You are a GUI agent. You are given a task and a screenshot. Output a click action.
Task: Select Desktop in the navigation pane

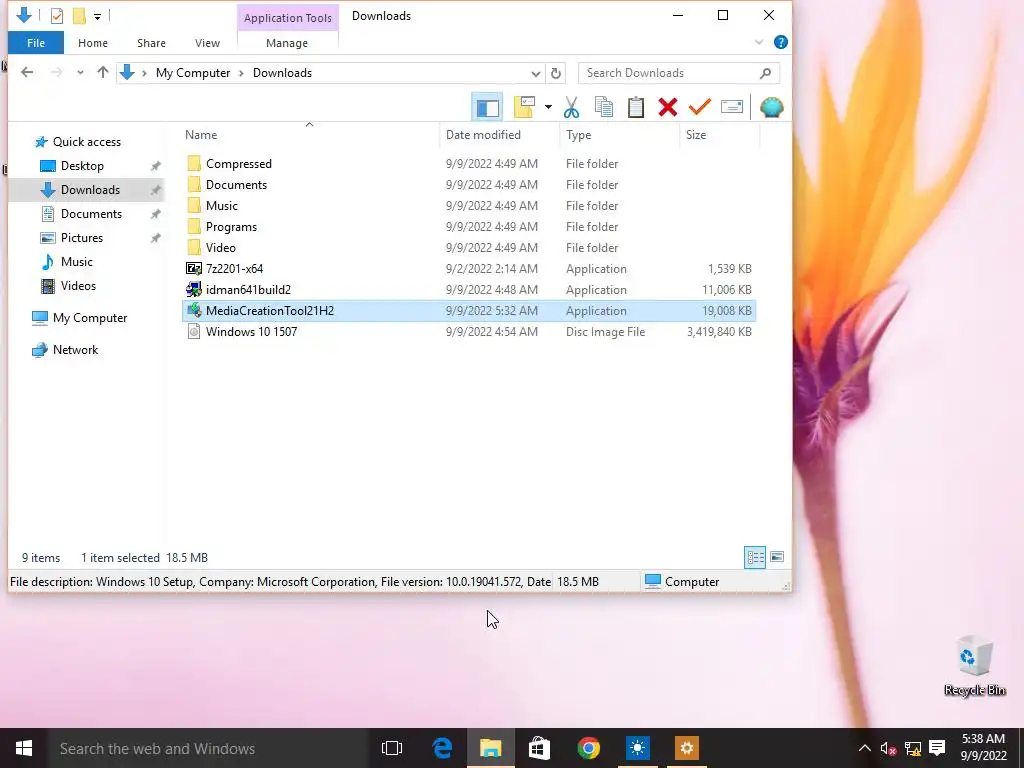point(82,166)
